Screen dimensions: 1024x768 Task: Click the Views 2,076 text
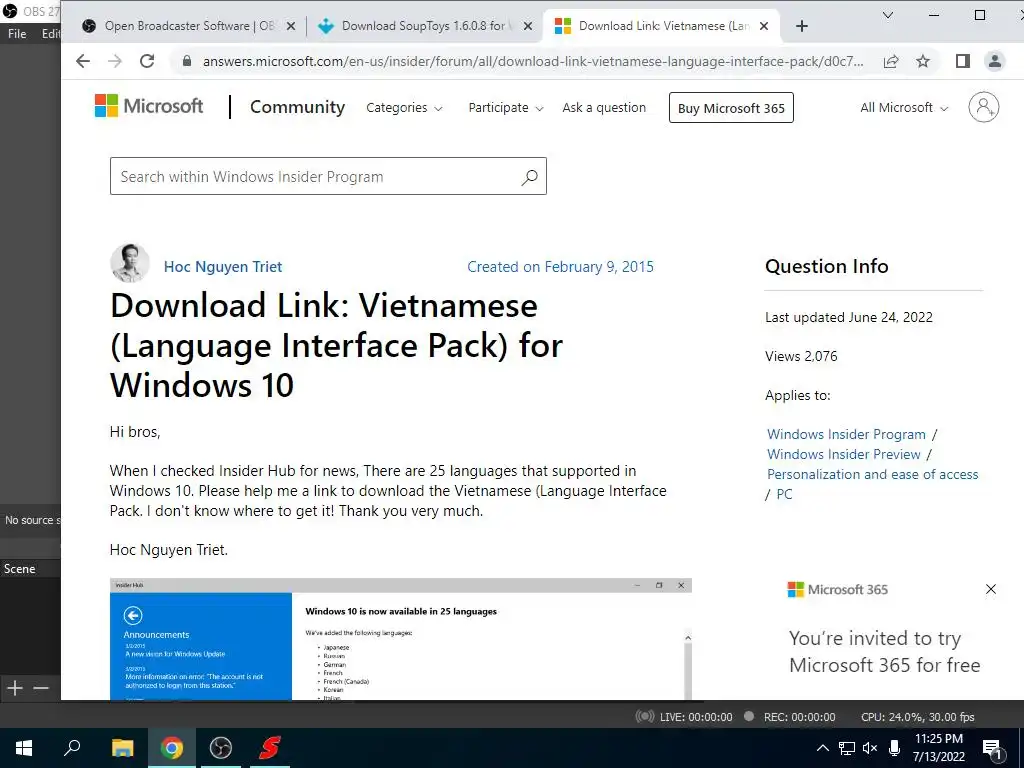[801, 357]
